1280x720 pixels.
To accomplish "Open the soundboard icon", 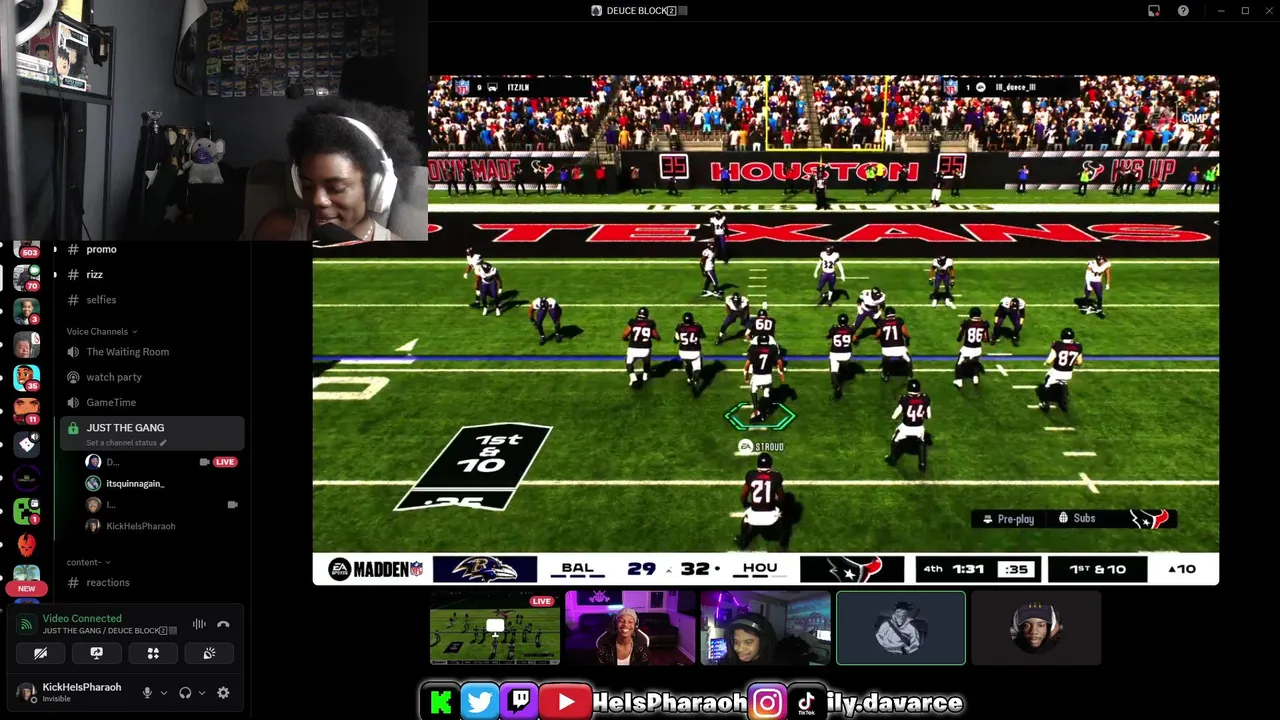I will pos(209,653).
